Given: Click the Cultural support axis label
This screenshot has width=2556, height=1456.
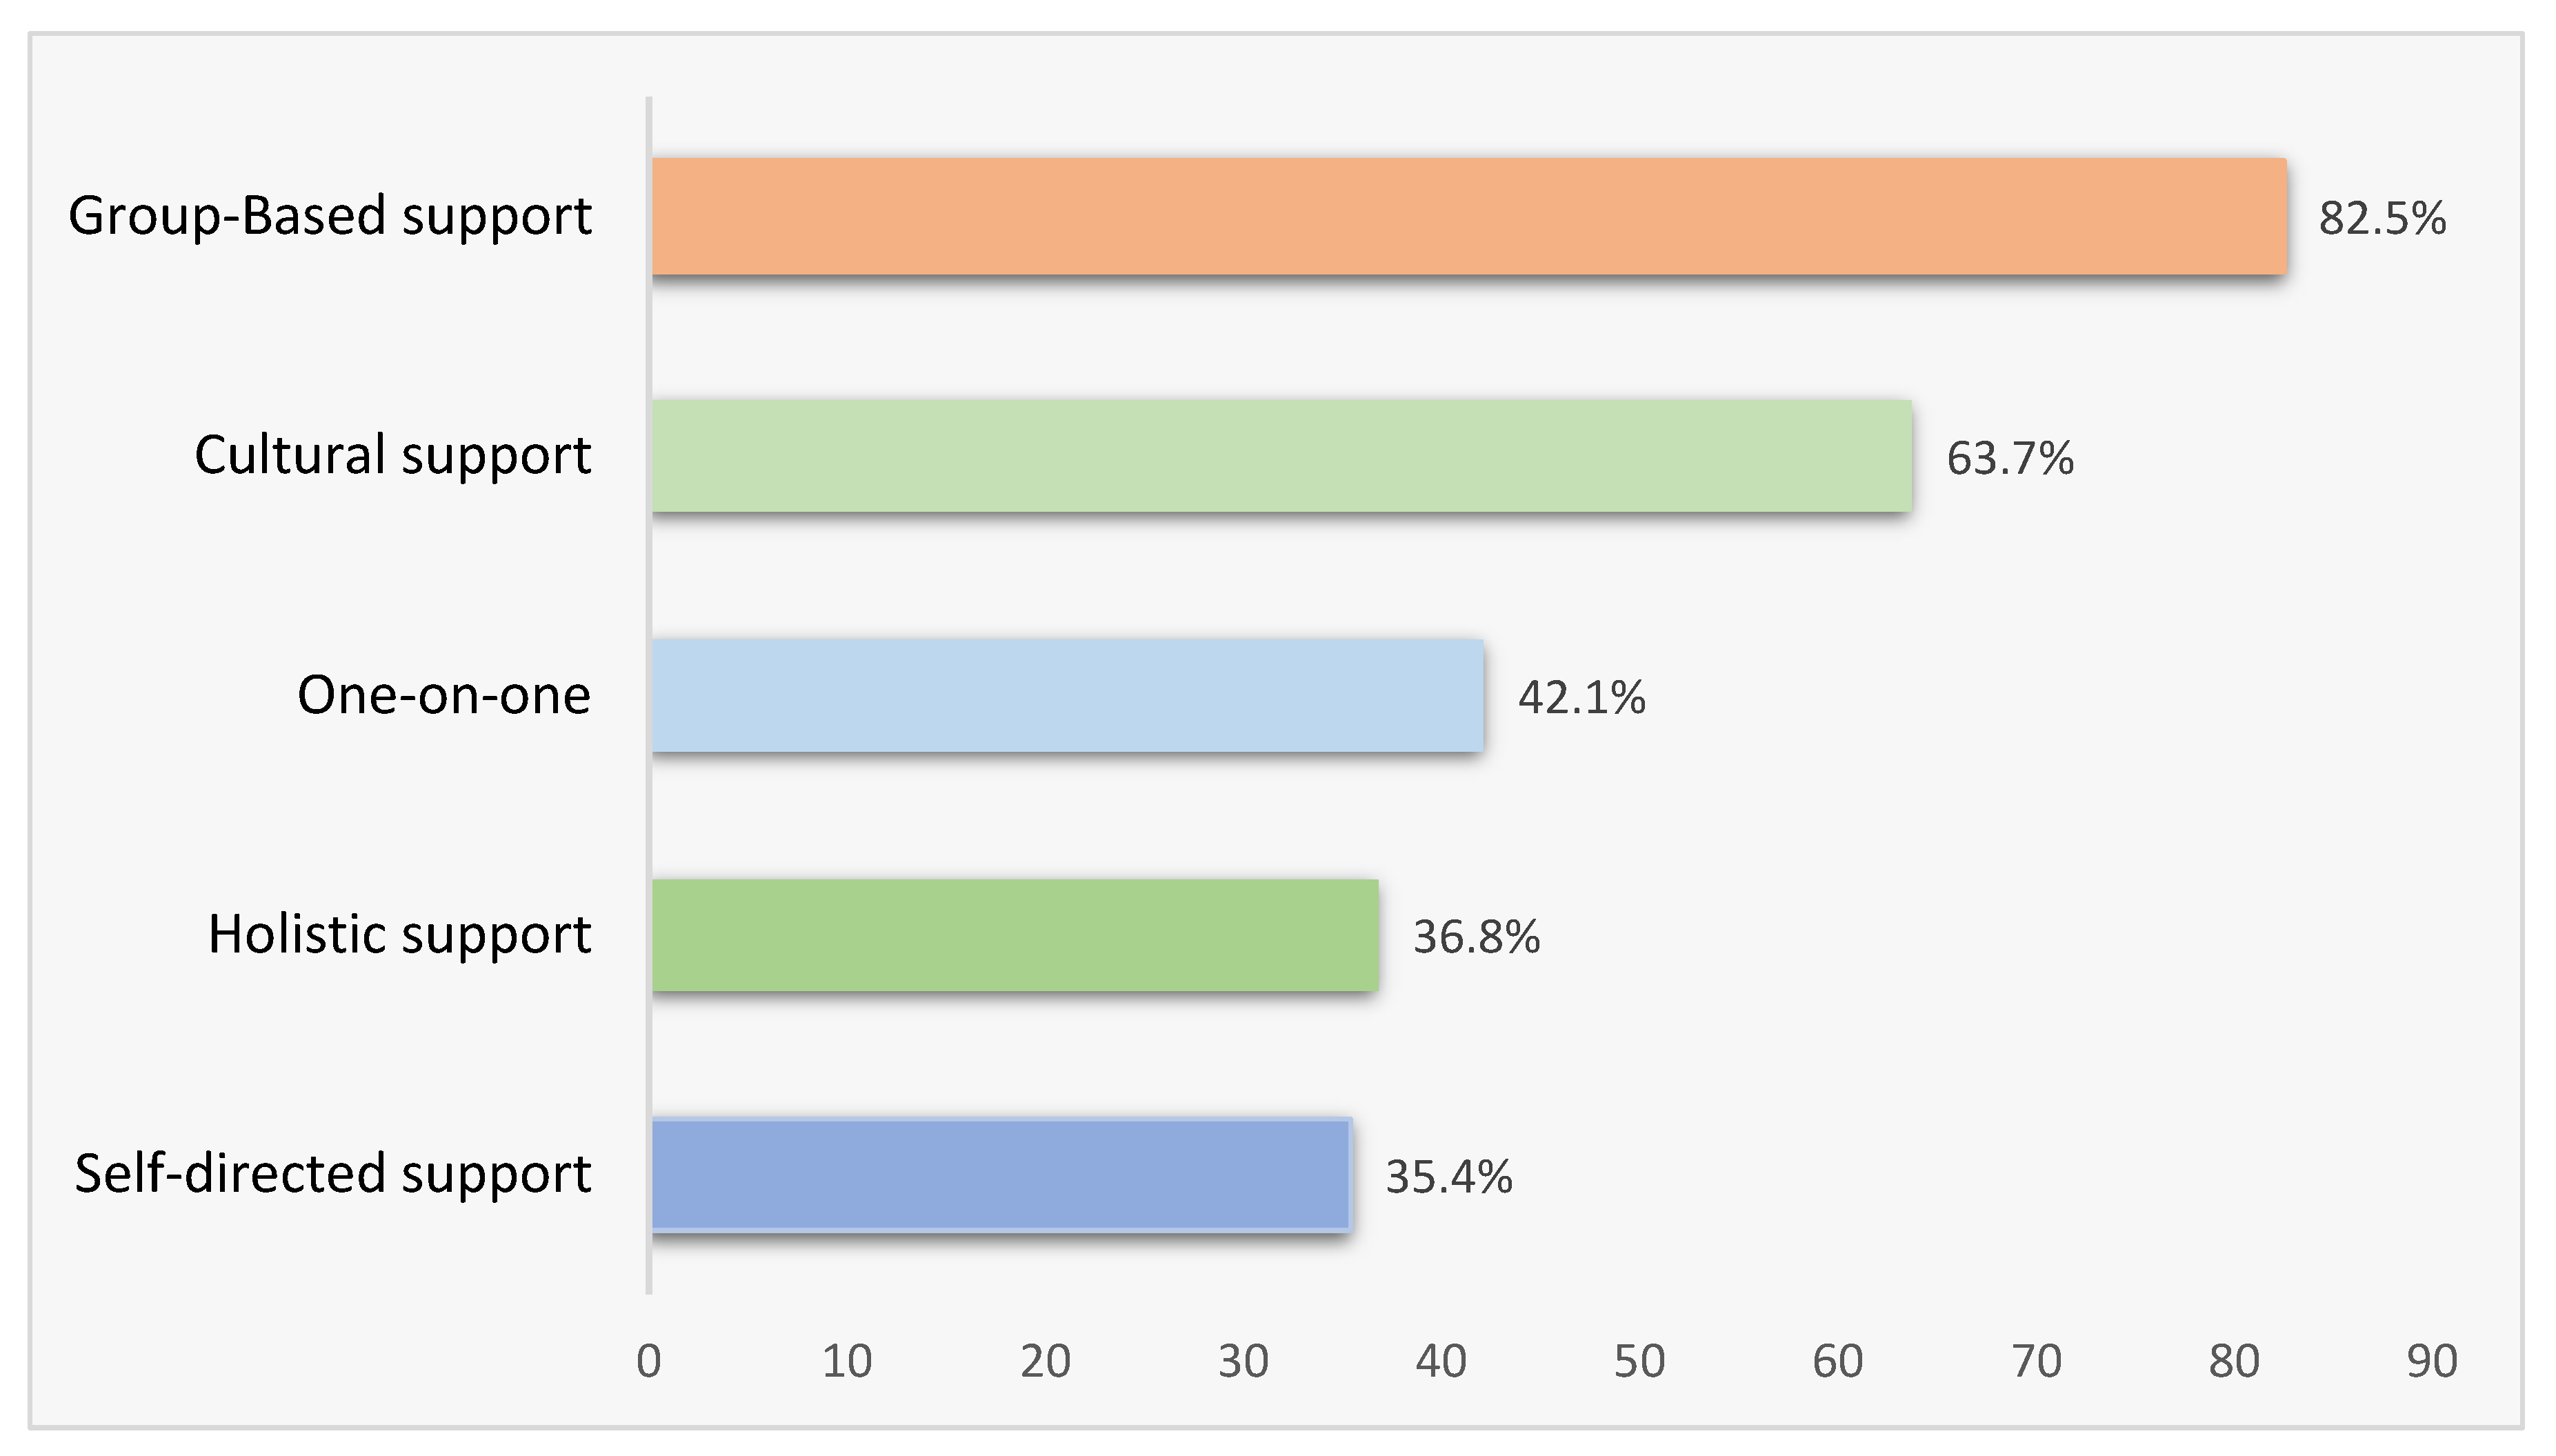Looking at the screenshot, I should pos(393,456).
